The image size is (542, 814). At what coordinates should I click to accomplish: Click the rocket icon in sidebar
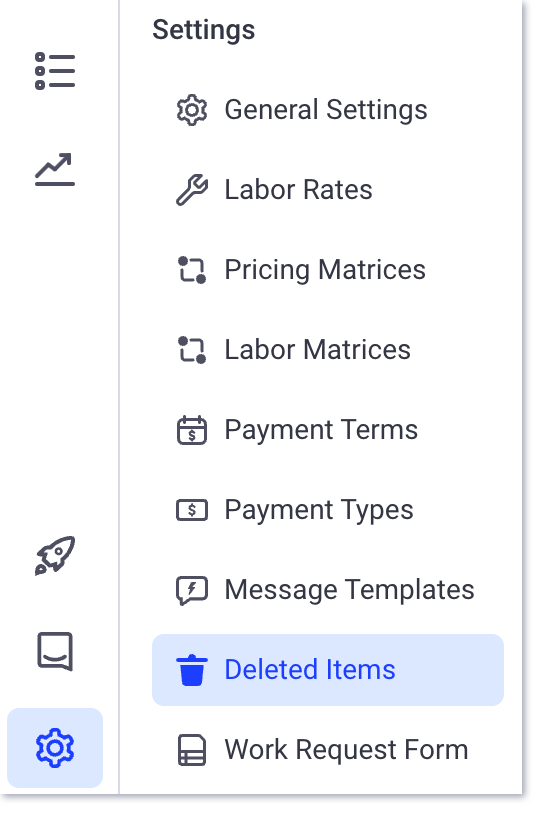55,555
